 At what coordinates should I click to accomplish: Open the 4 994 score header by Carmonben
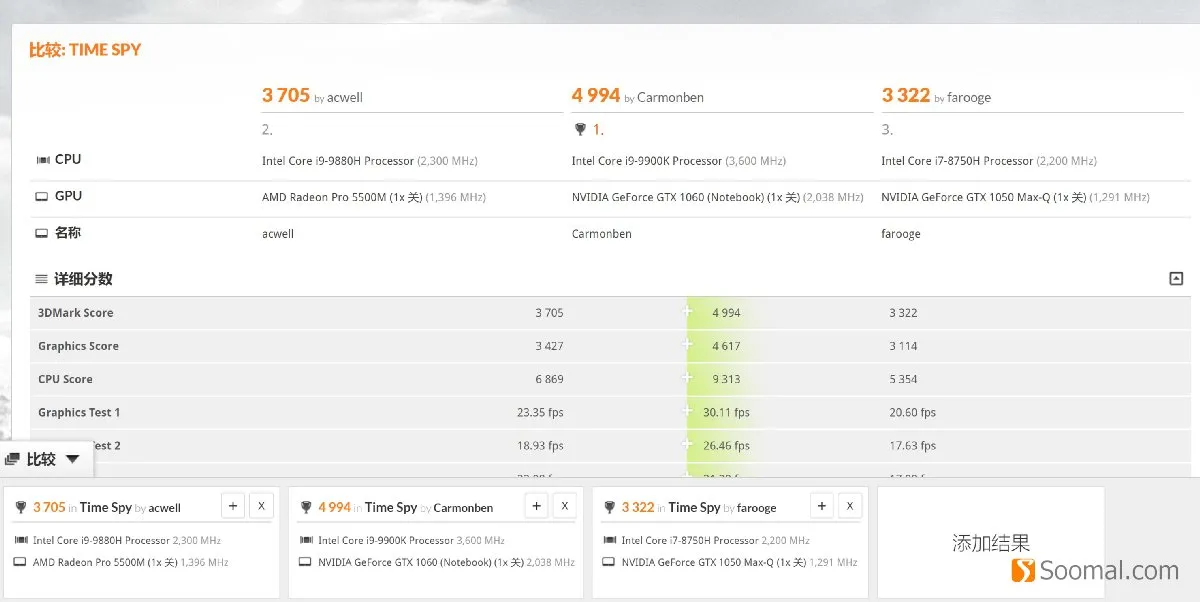click(x=596, y=95)
